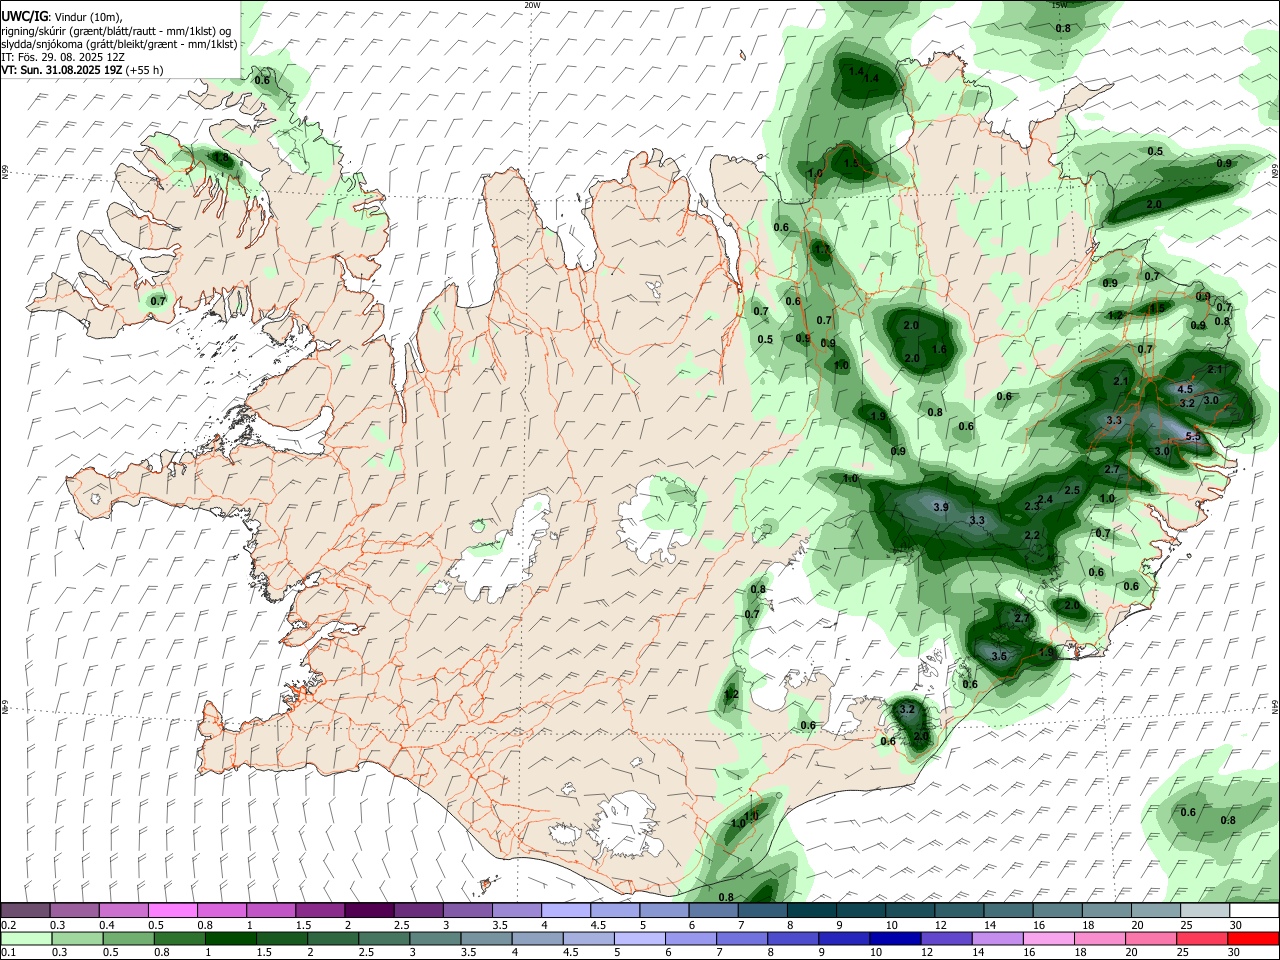
Task: Click the 2.5 value on the map near 2.4
Action: pos(1072,490)
